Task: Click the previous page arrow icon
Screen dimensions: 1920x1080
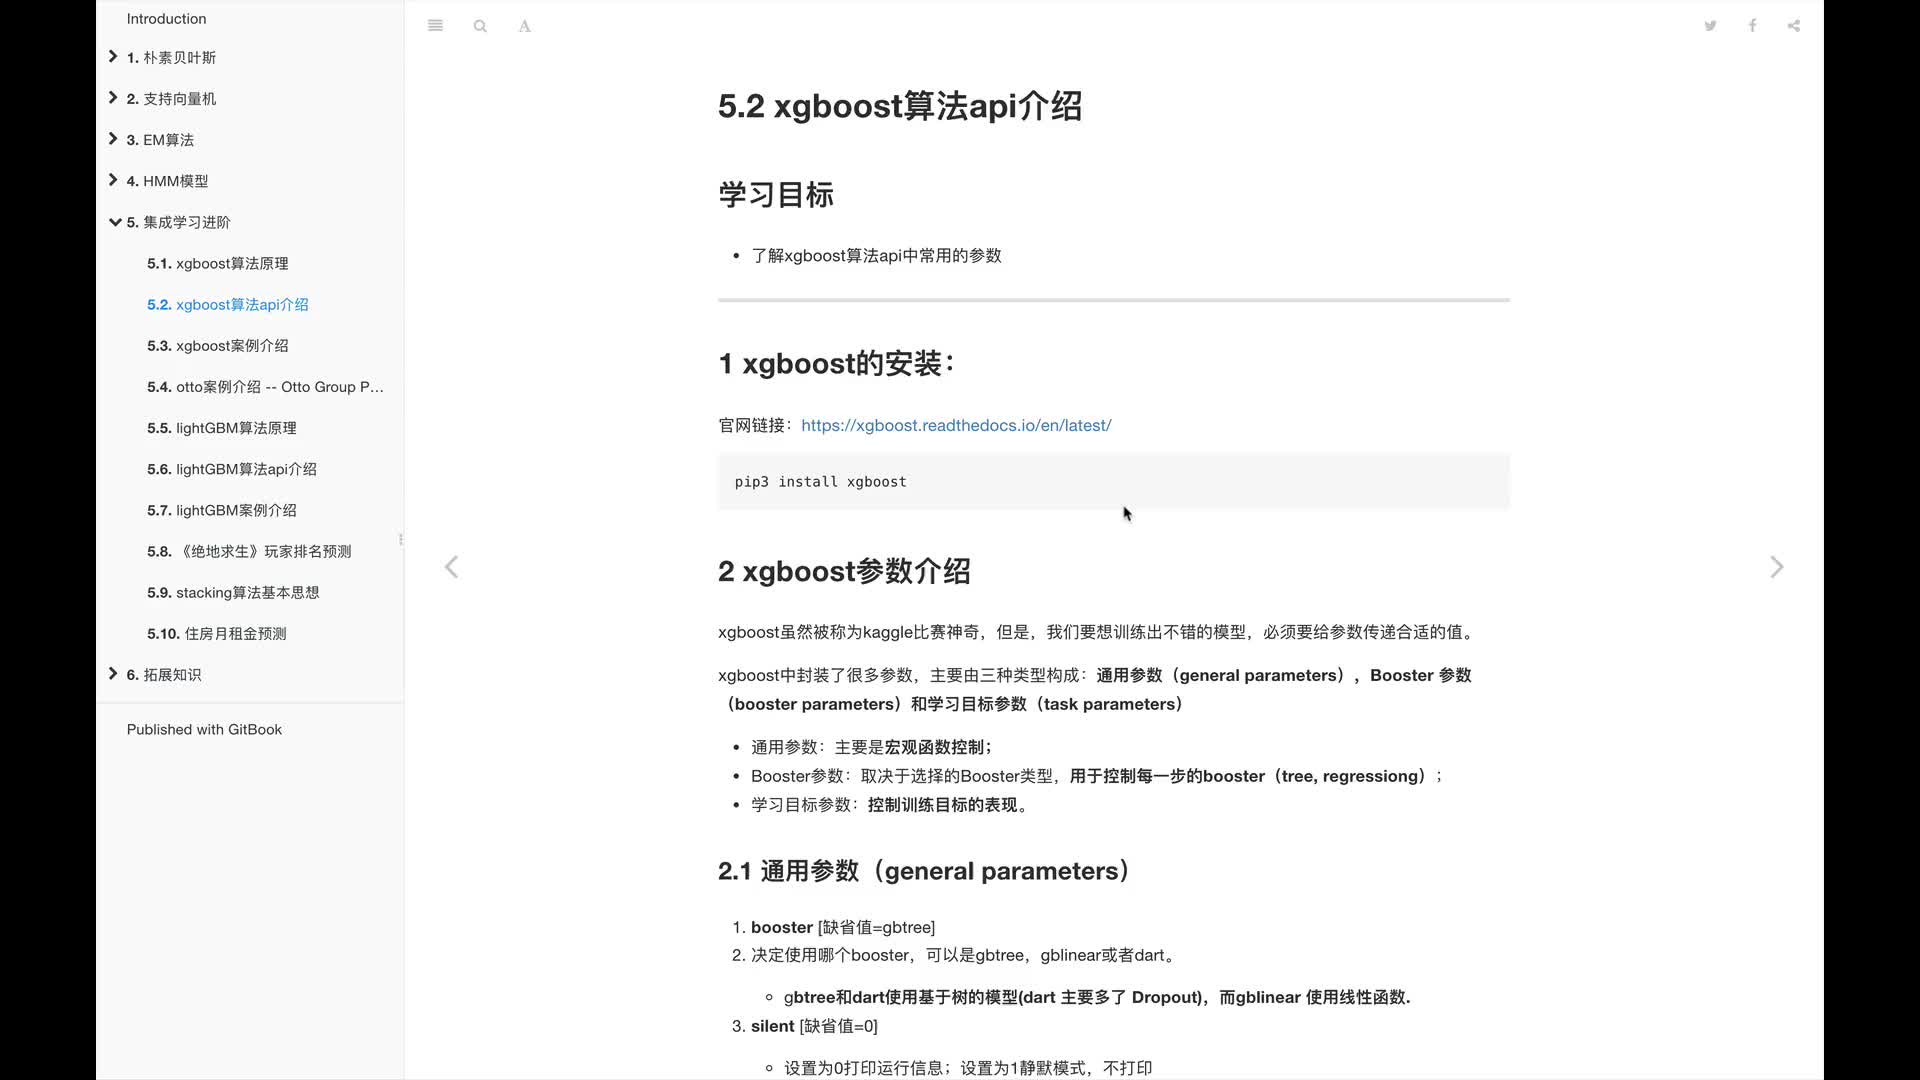Action: pos(450,566)
